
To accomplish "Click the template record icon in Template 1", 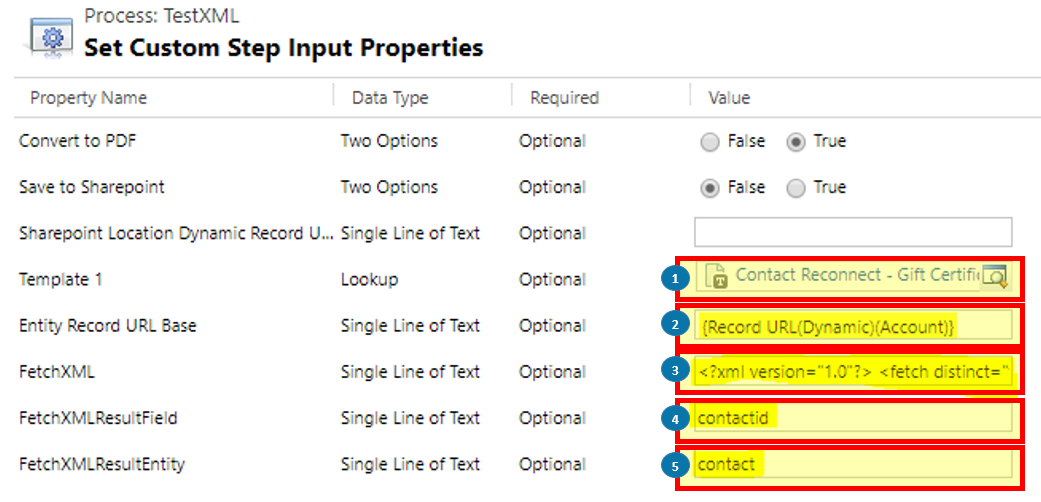I will (716, 276).
